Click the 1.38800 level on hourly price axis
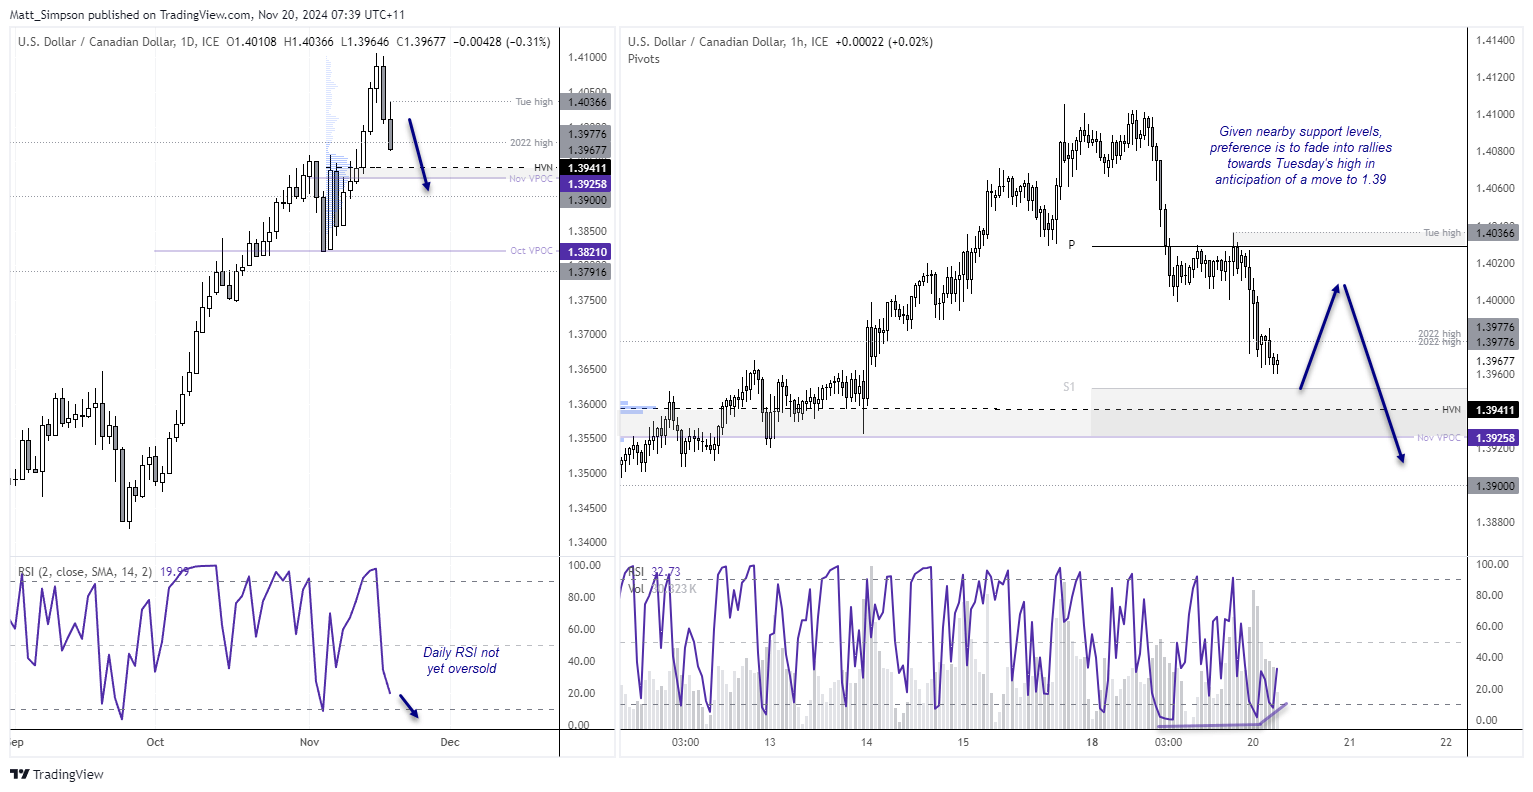The width and height of the screenshot is (1533, 792). point(1494,522)
